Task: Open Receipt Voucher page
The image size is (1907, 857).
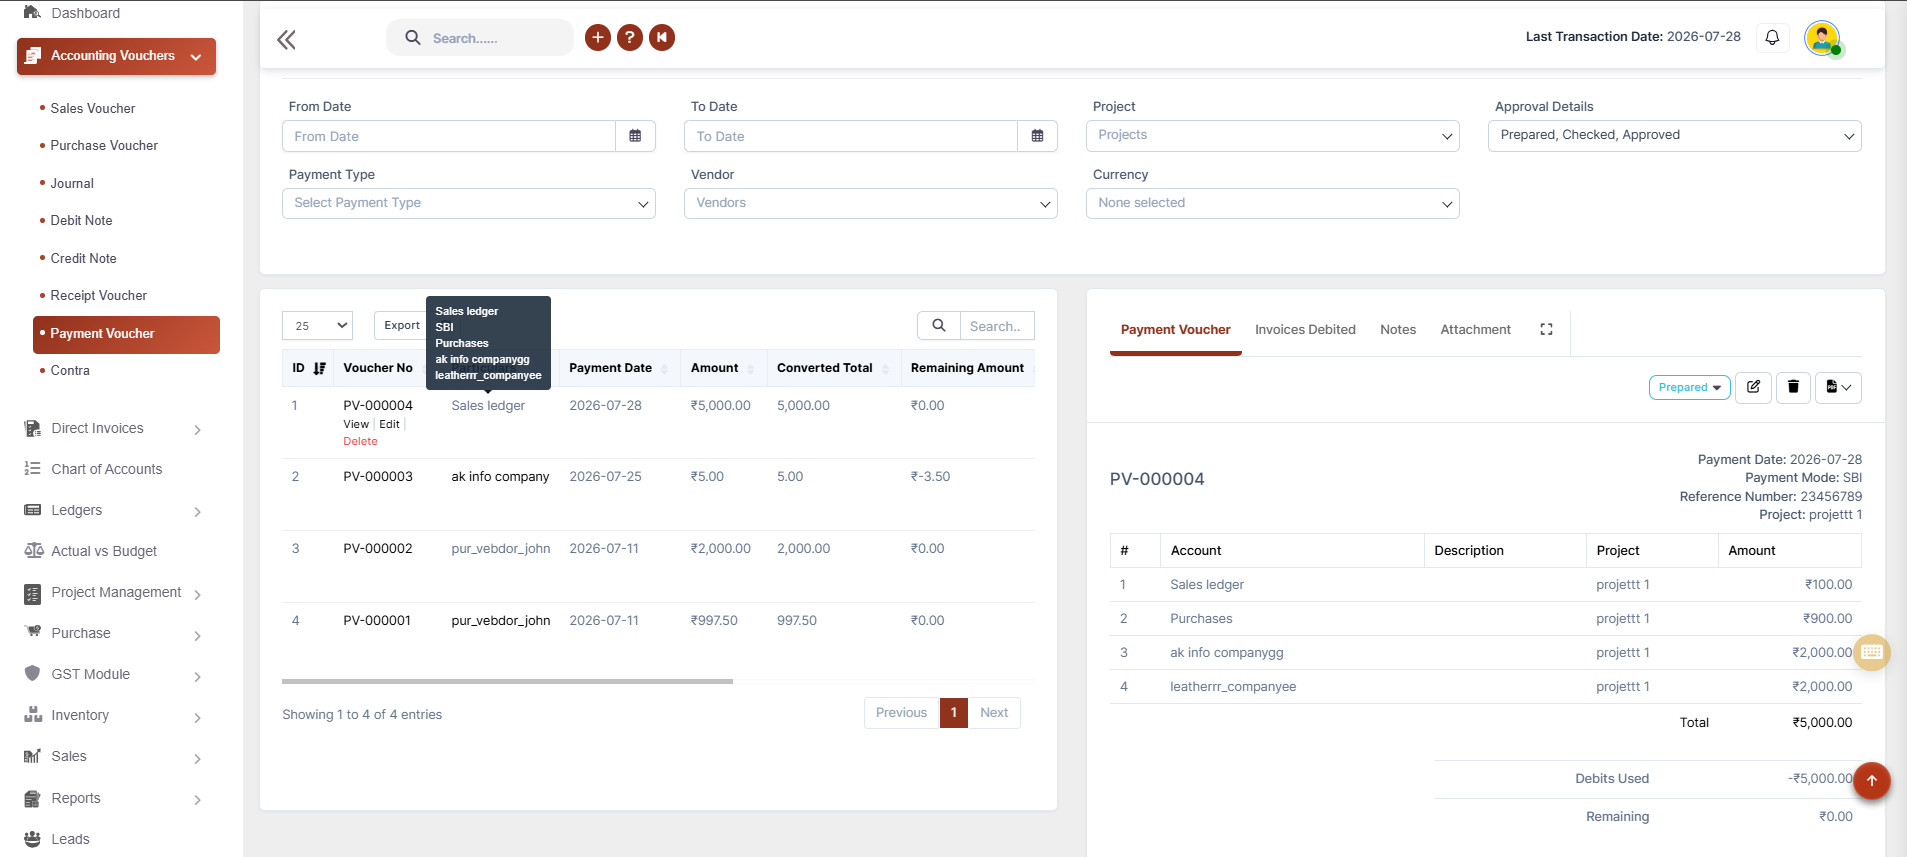Action: click(98, 296)
